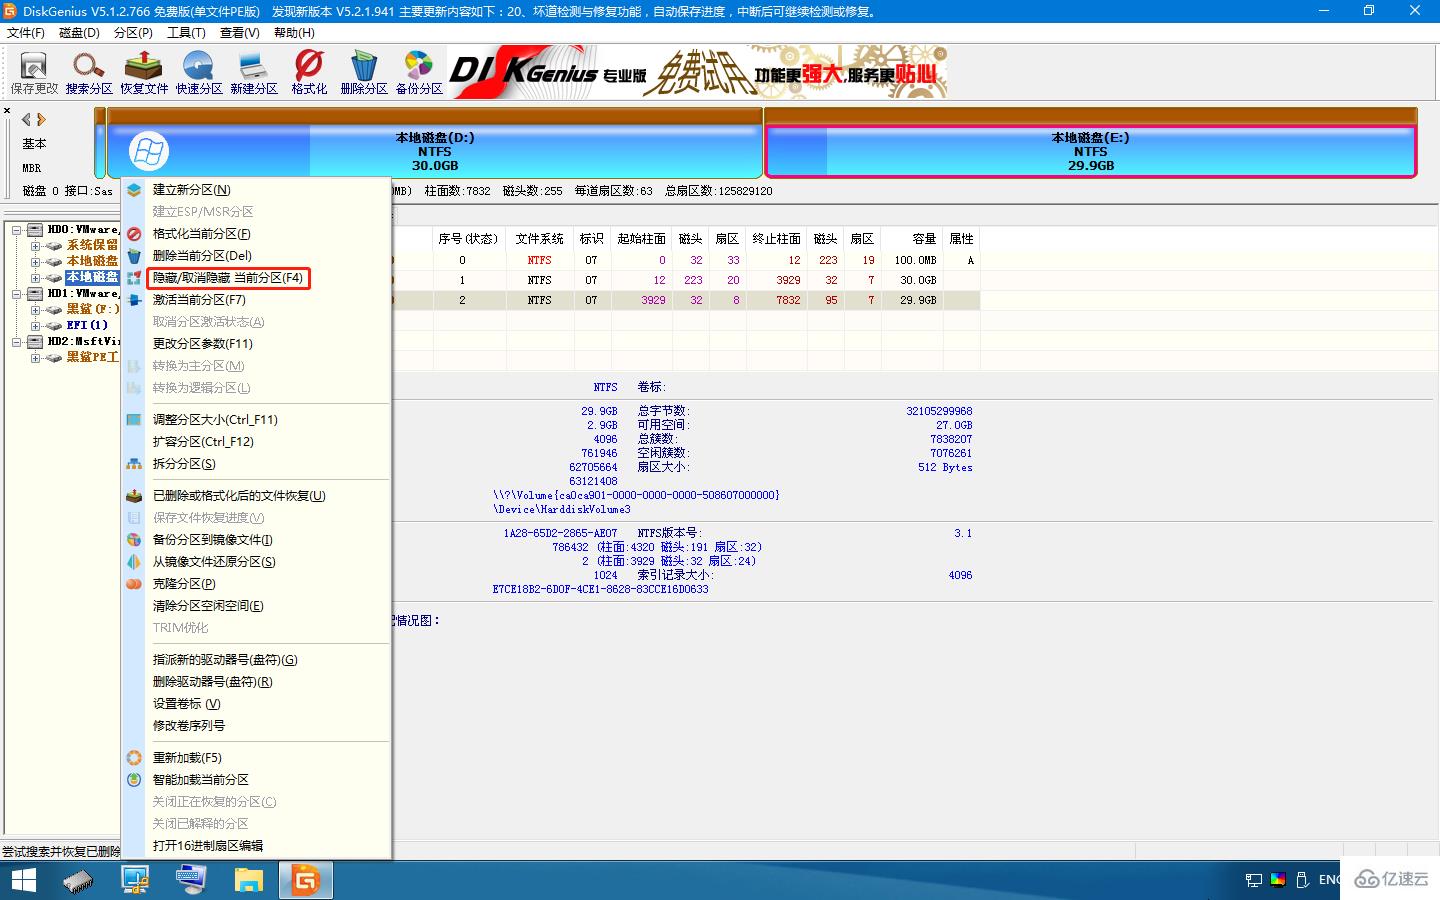Click the 新建分区 toolbar icon
This screenshot has width=1440, height=900.
click(x=254, y=72)
